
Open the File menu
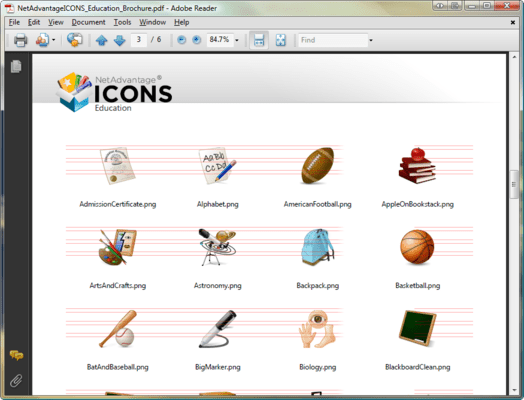coord(14,22)
